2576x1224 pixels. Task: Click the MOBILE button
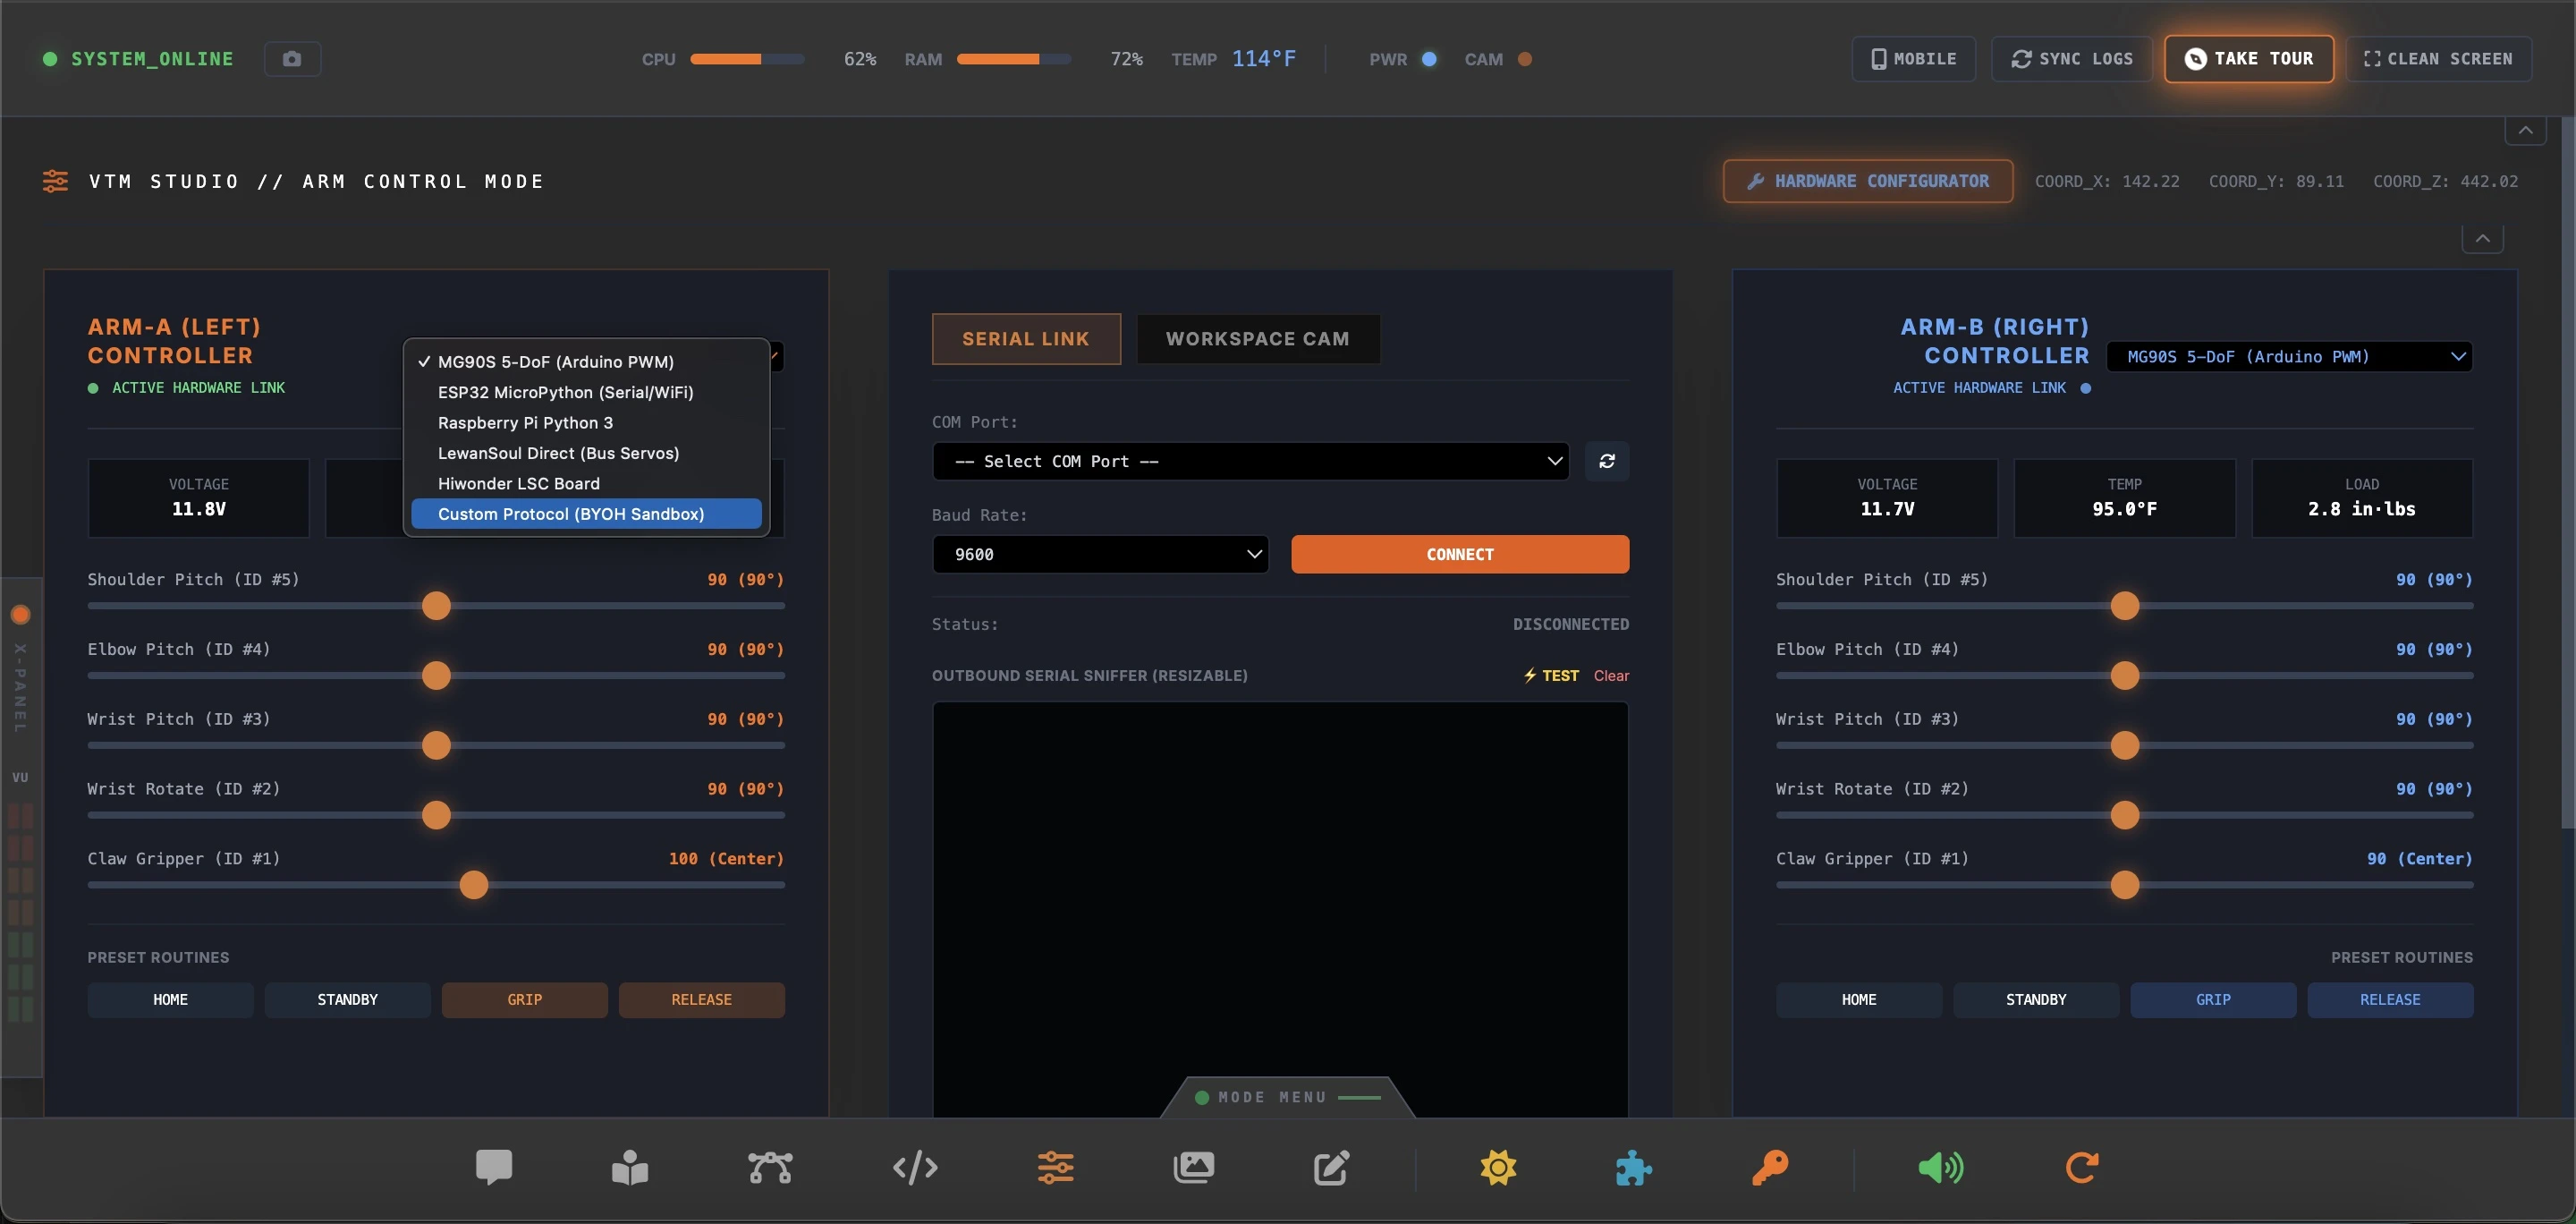pyautogui.click(x=1913, y=59)
